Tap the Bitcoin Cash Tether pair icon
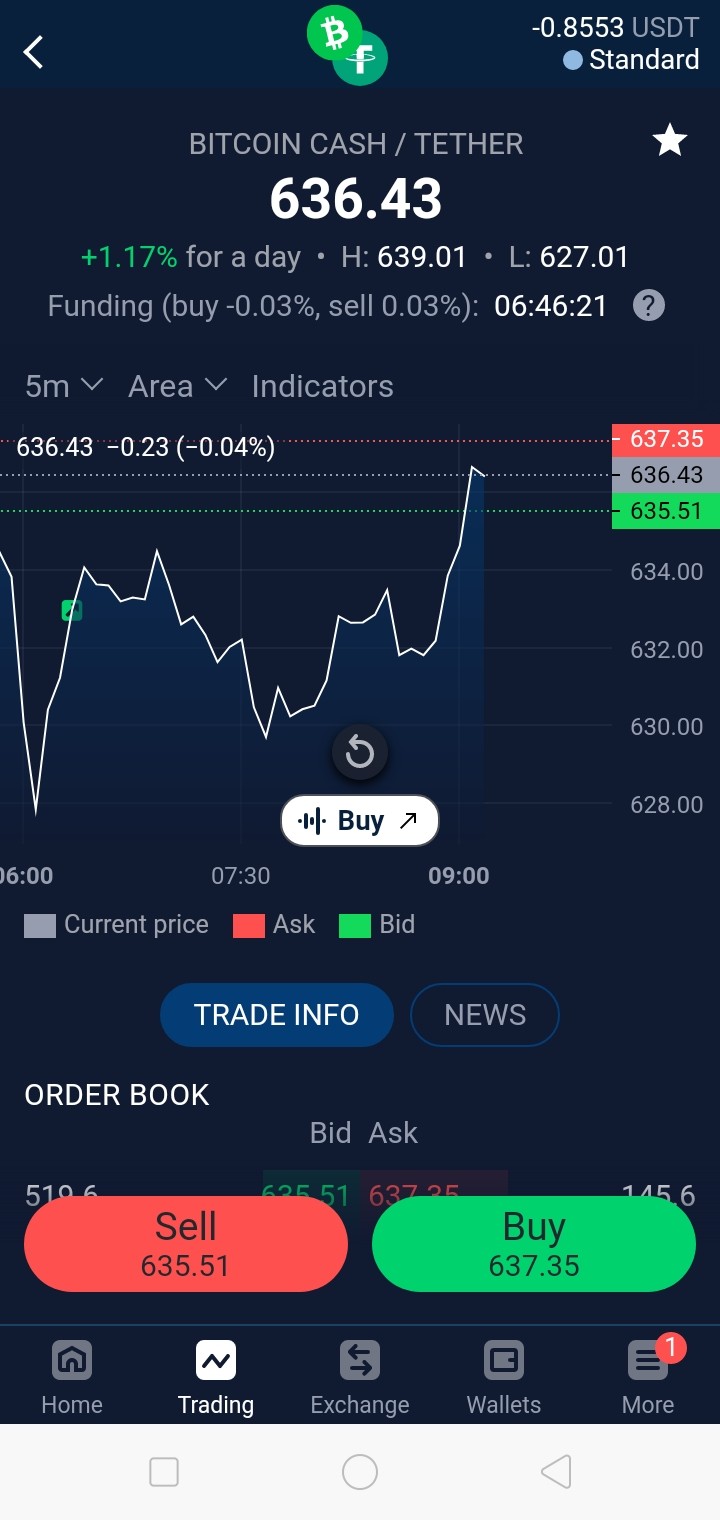This screenshot has width=720, height=1520. (x=347, y=45)
